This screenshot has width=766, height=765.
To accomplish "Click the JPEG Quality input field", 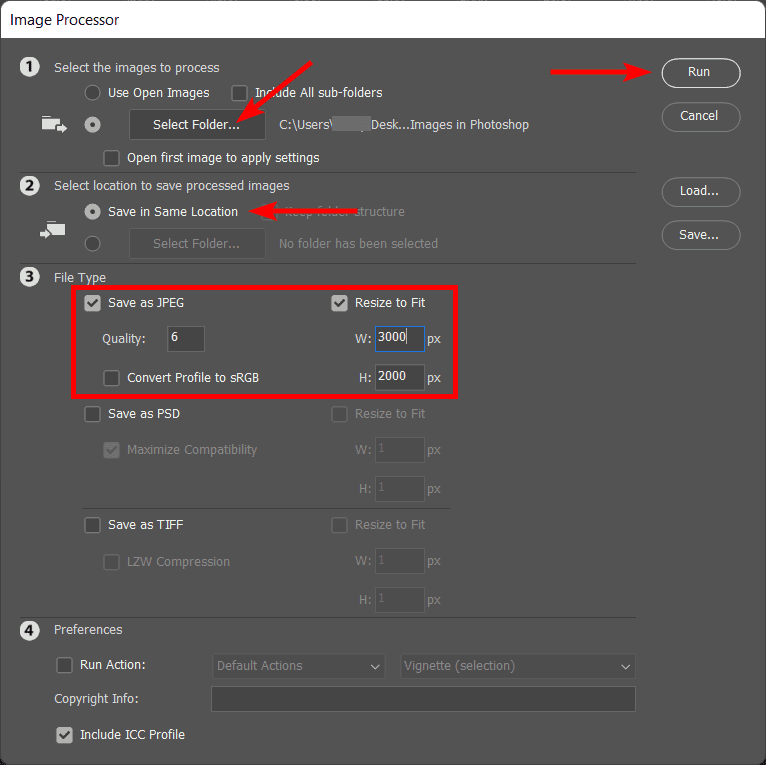I will [186, 339].
